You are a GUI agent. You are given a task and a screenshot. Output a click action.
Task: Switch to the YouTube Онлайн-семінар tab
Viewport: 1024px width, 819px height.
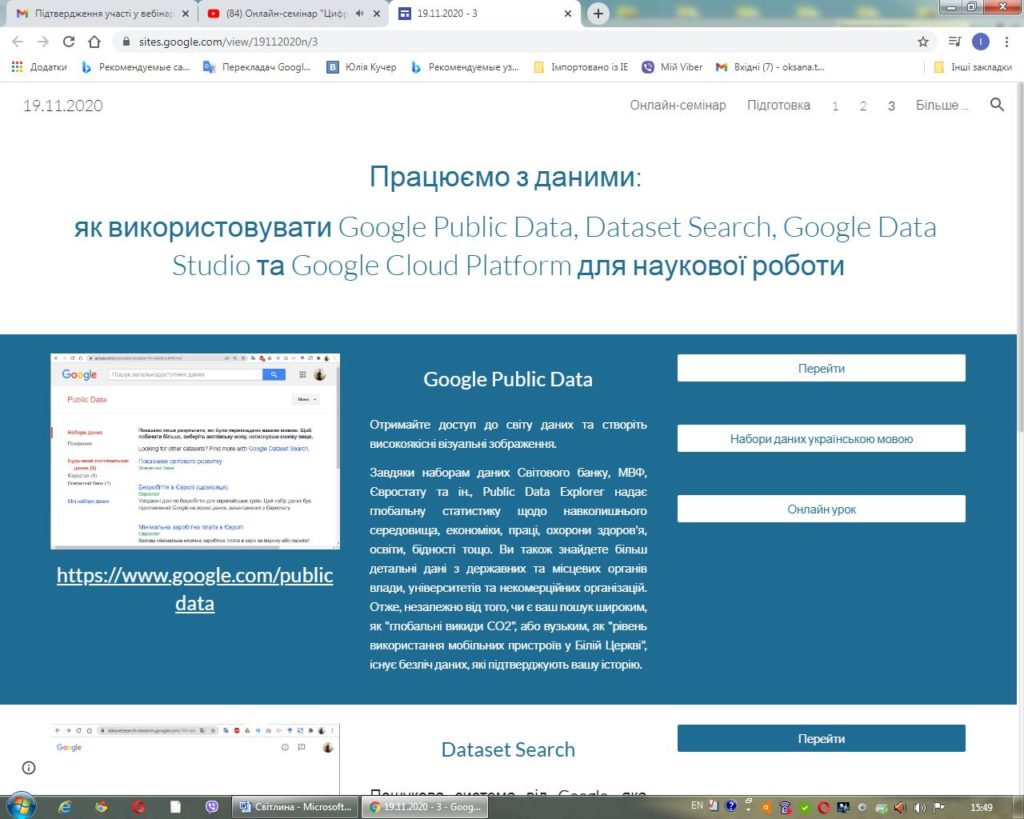[x=287, y=14]
